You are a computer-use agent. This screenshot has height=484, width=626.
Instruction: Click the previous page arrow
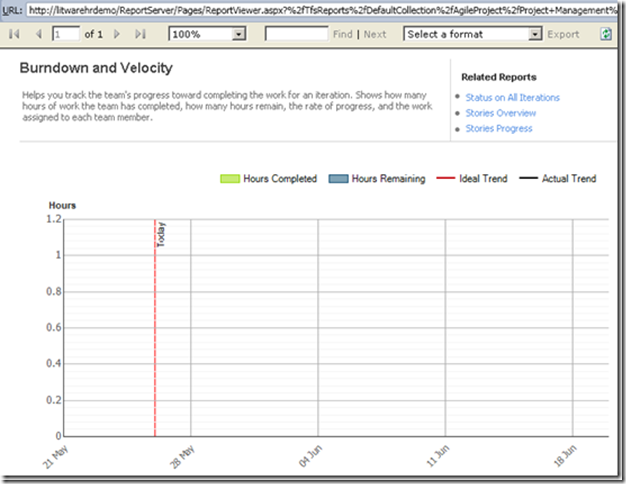click(x=38, y=34)
